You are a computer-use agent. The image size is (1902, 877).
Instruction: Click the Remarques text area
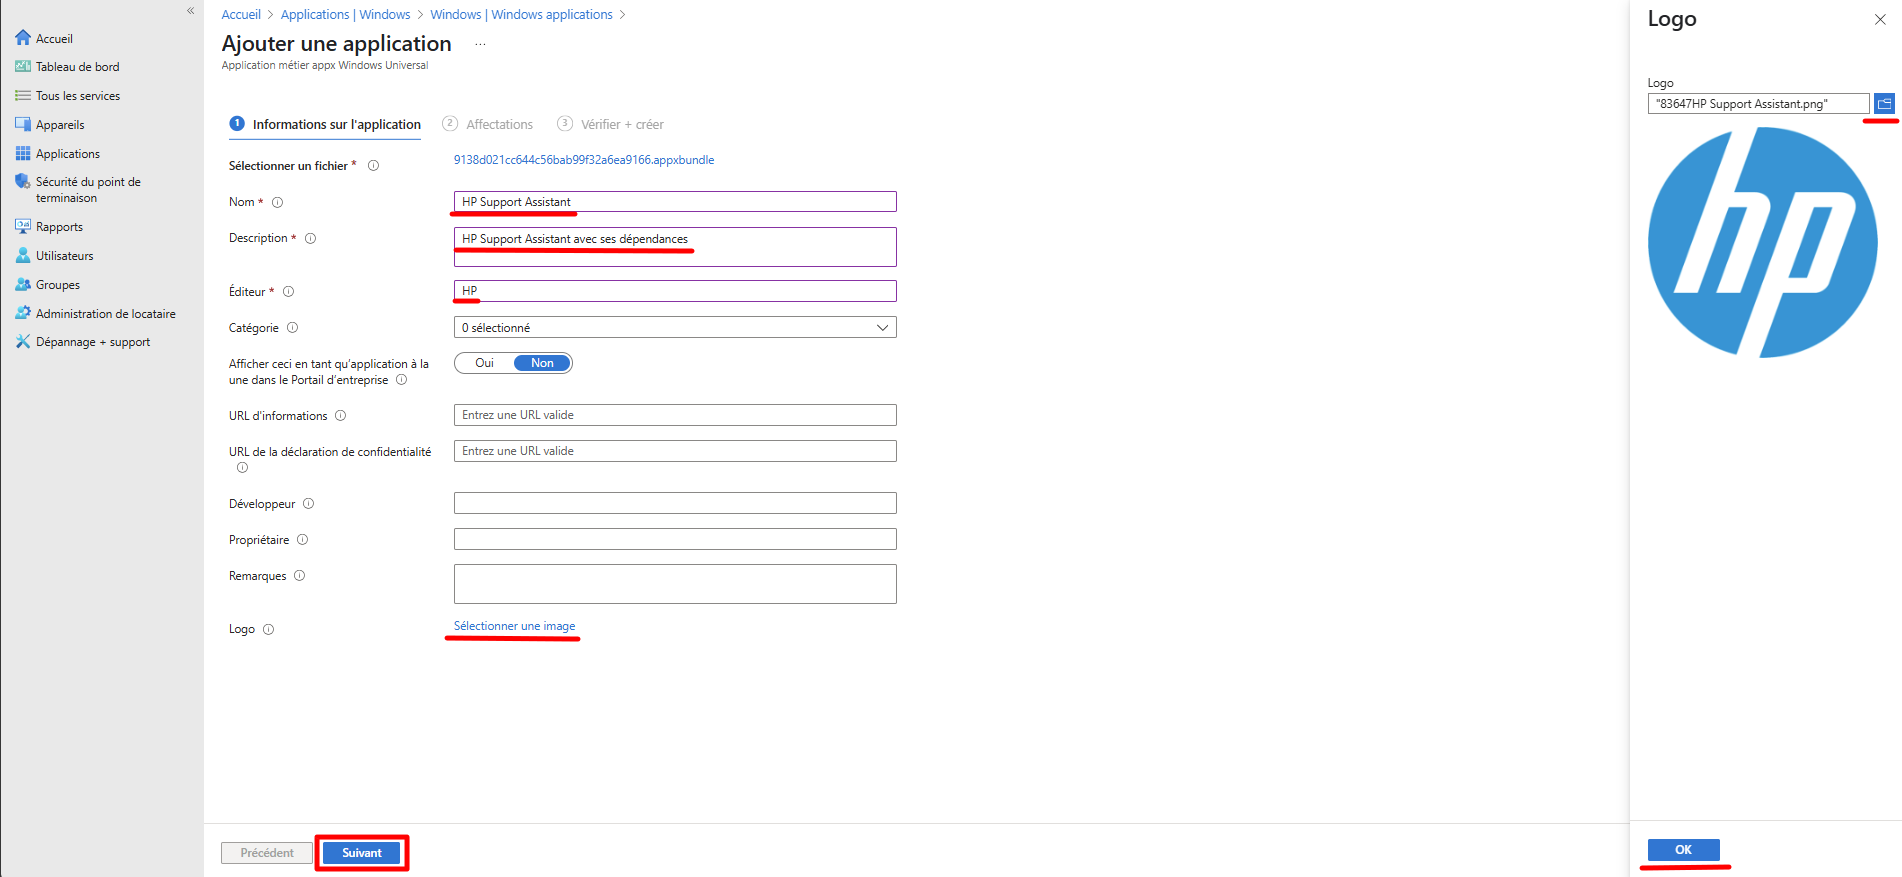(675, 584)
